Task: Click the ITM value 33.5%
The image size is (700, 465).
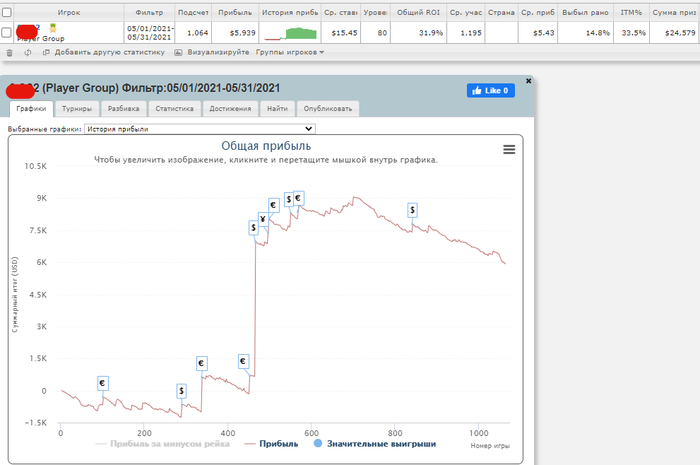Action: point(633,33)
